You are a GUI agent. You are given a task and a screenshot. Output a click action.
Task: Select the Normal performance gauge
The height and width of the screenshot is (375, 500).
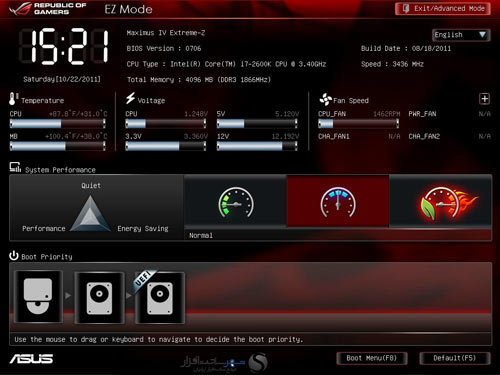tap(236, 202)
